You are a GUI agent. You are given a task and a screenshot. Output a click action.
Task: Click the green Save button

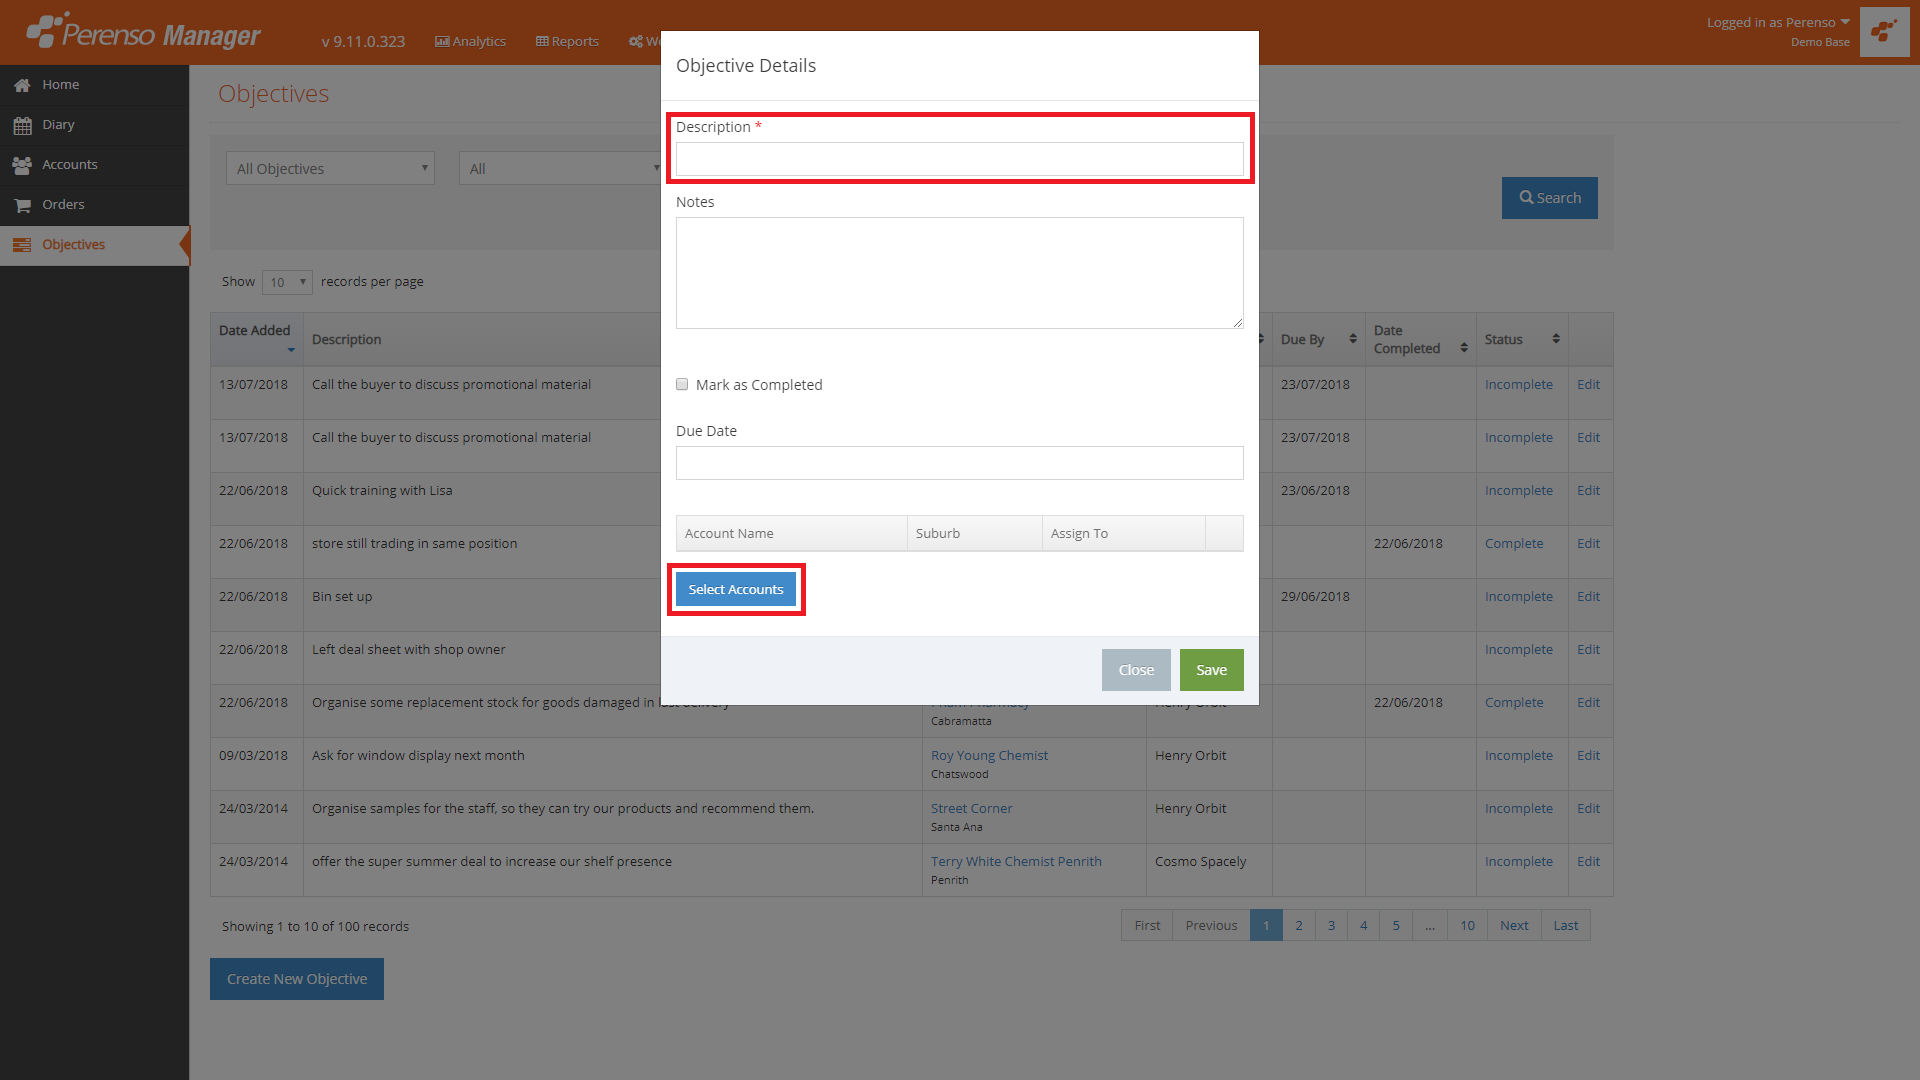click(1211, 670)
